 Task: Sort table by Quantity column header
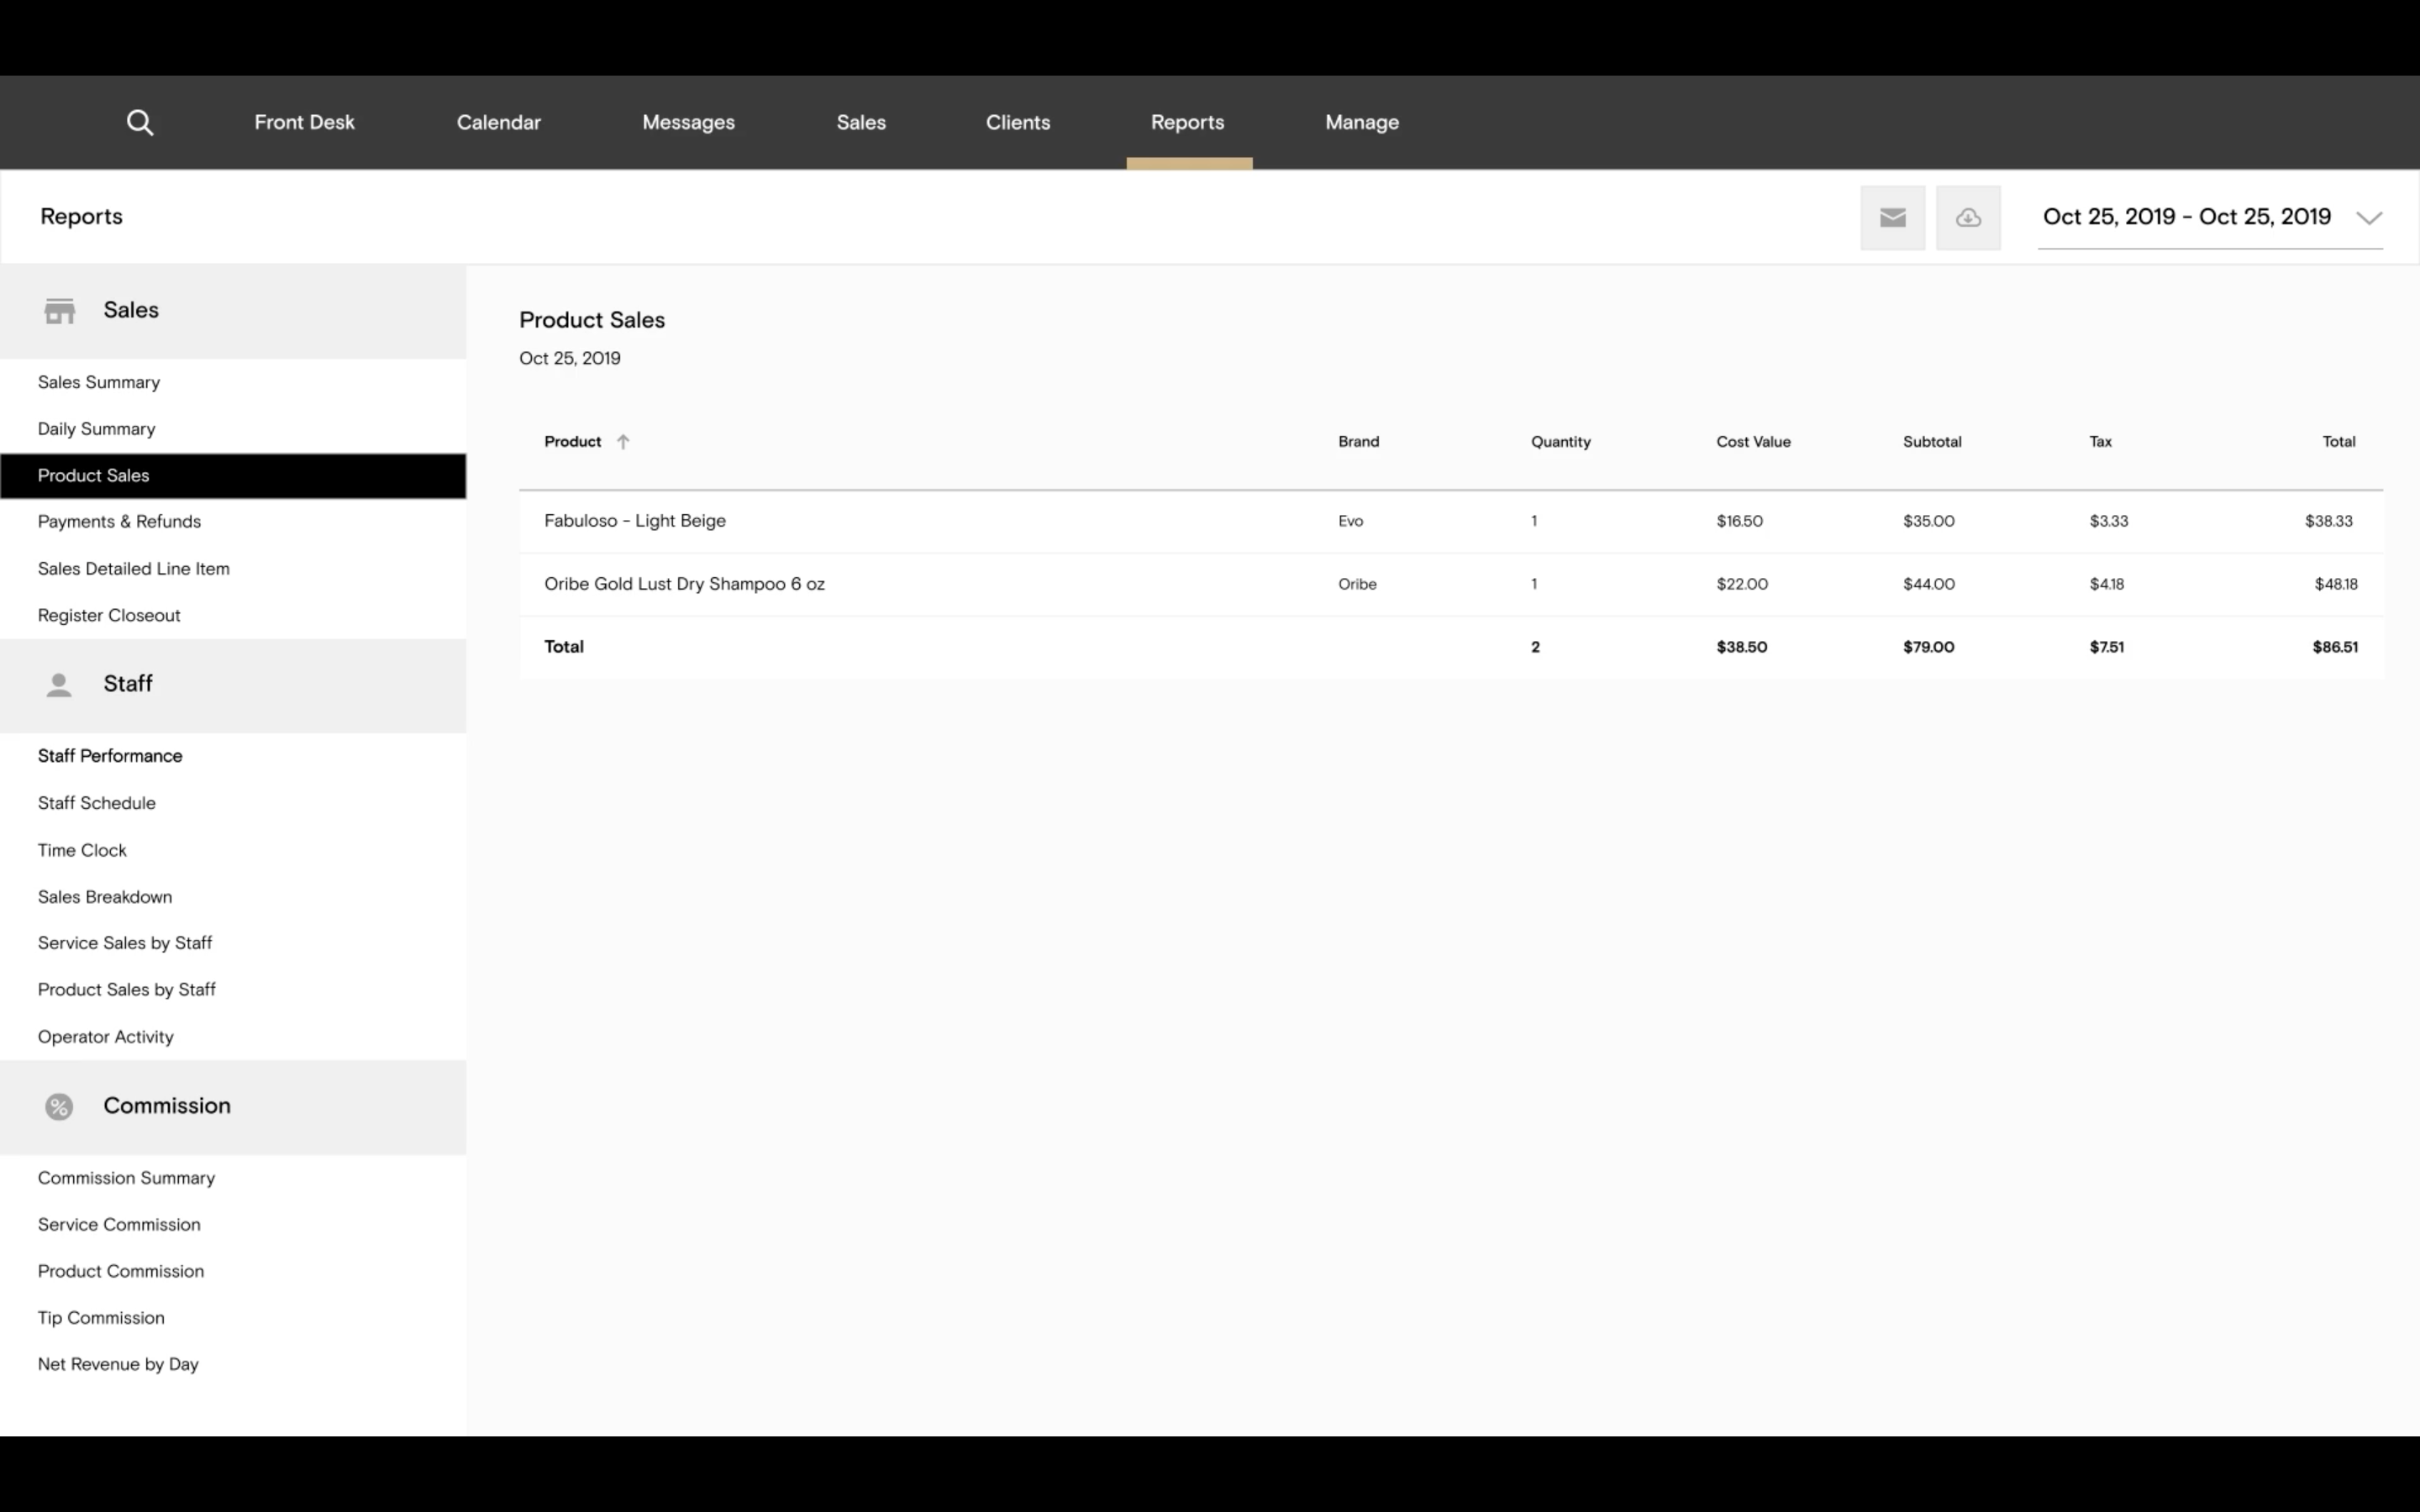(1560, 442)
